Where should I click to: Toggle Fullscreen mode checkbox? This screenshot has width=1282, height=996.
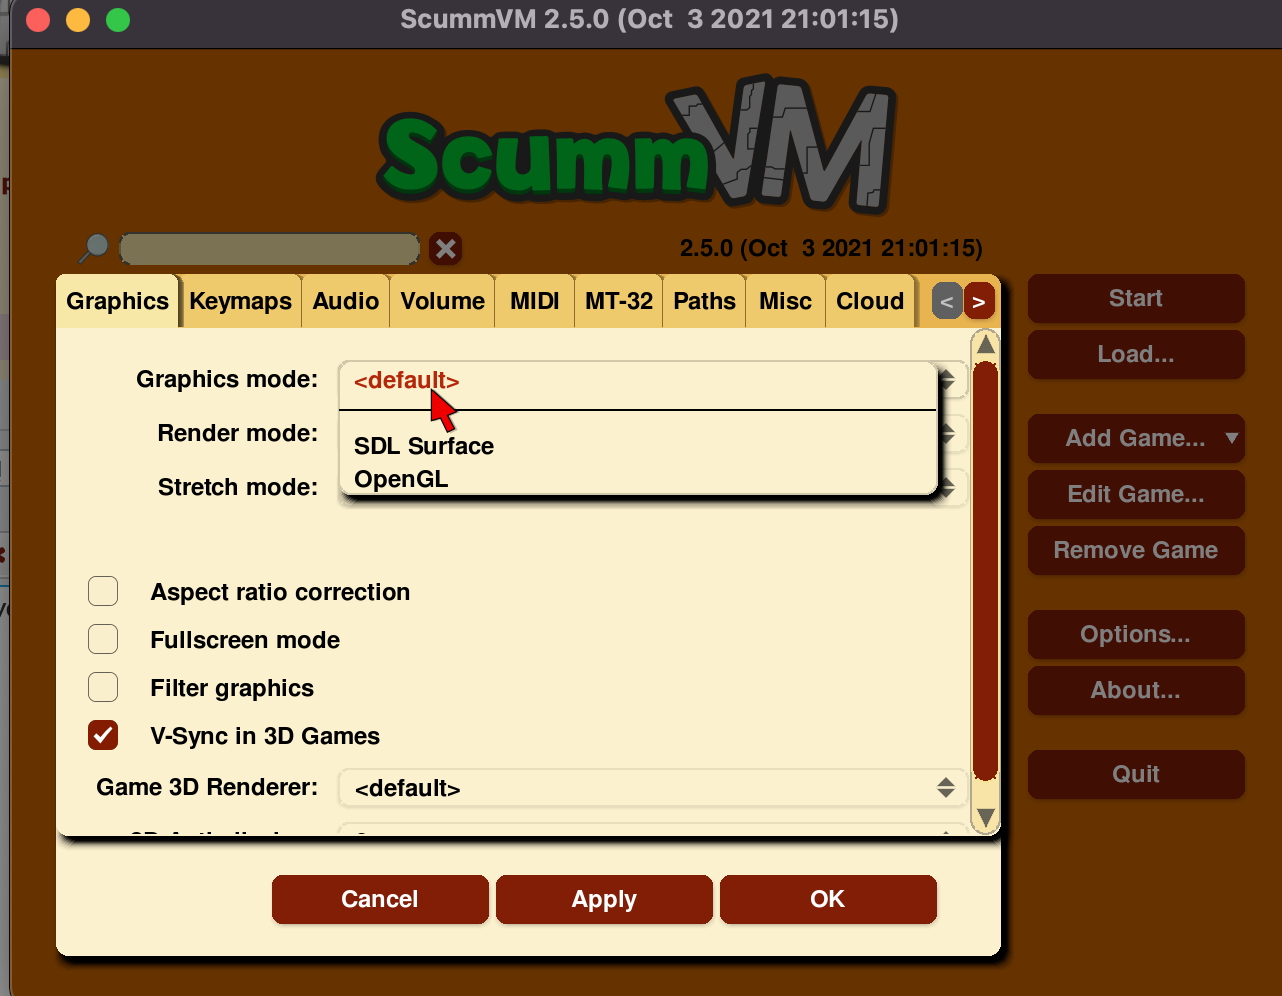click(x=103, y=639)
